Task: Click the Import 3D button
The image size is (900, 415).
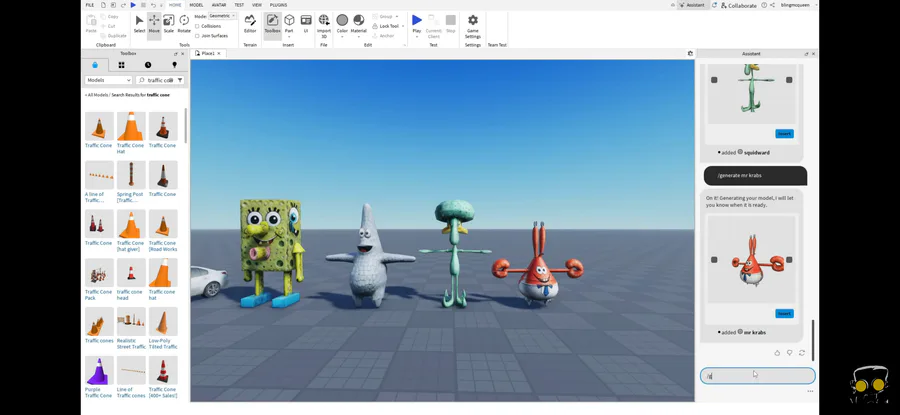Action: [x=324, y=26]
